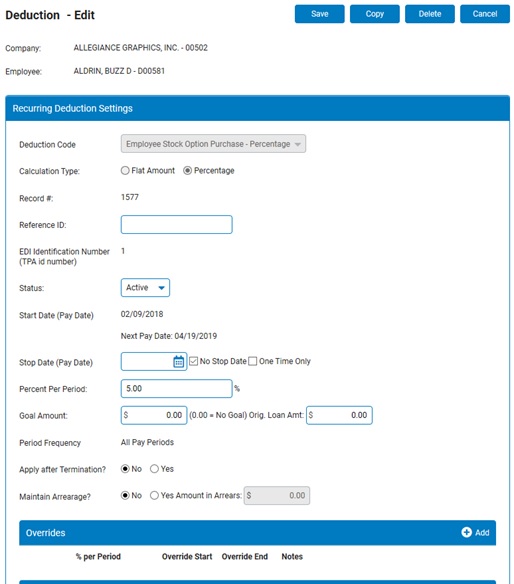514x584 pixels.
Task: Uncheck the No Stop Date checkbox
Action: (193, 361)
